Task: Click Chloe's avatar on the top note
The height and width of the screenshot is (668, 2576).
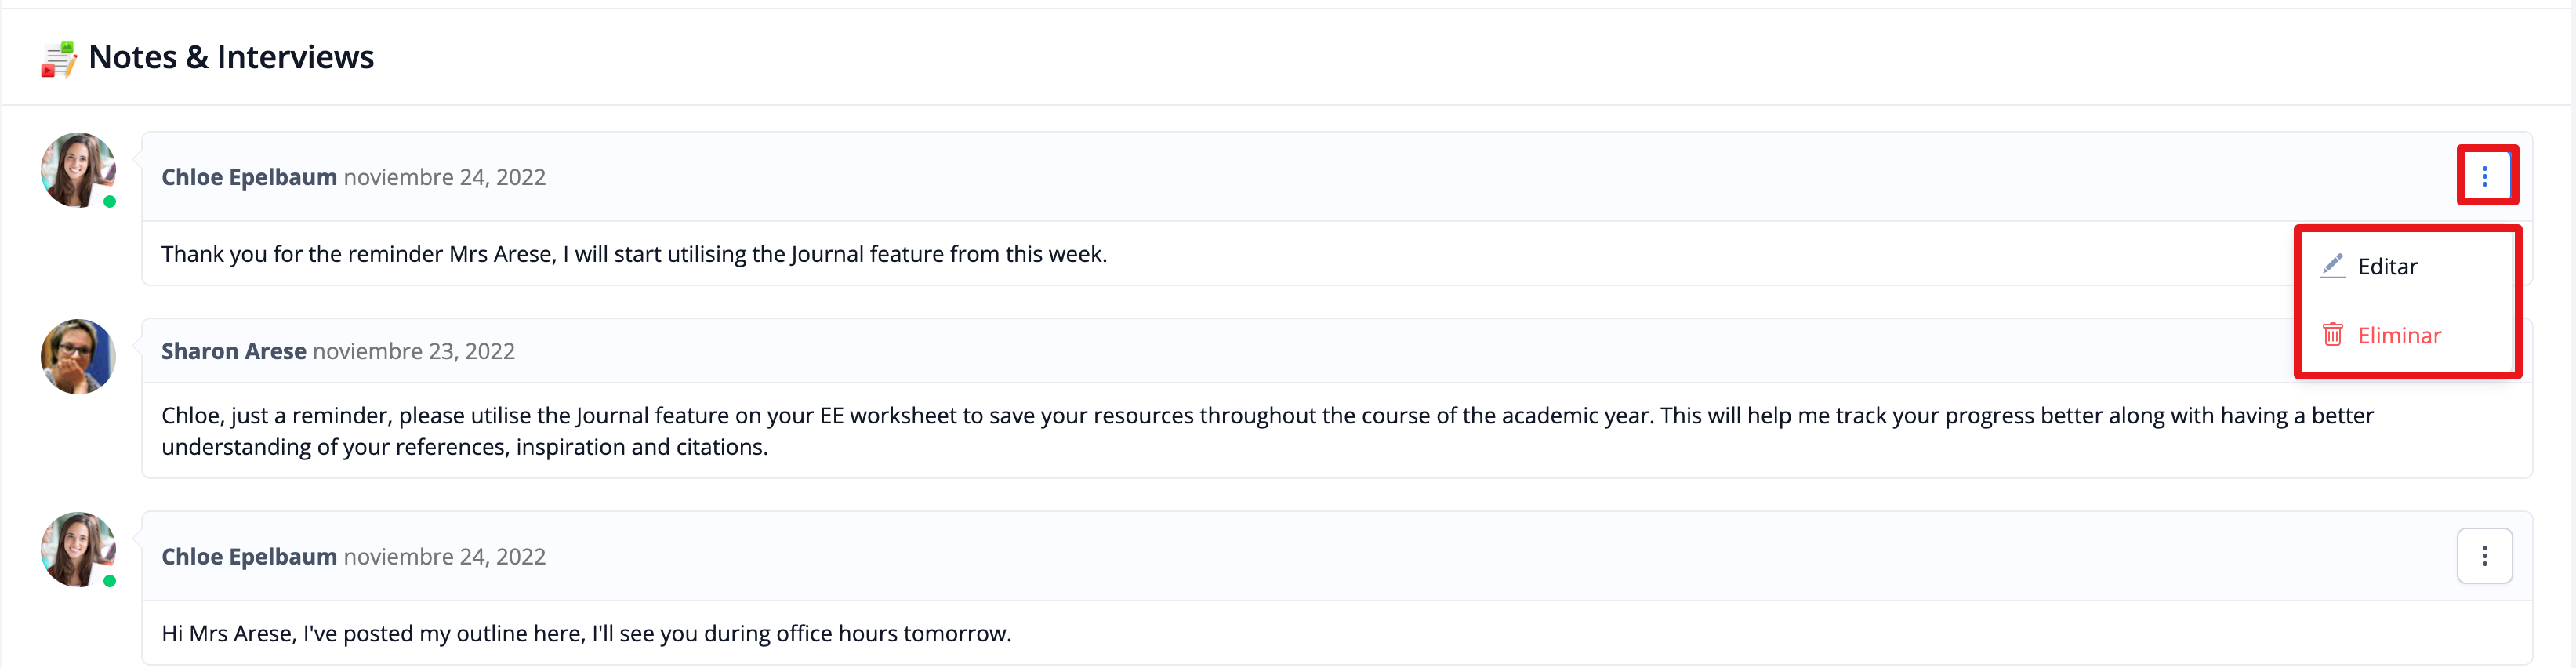Action: point(78,170)
